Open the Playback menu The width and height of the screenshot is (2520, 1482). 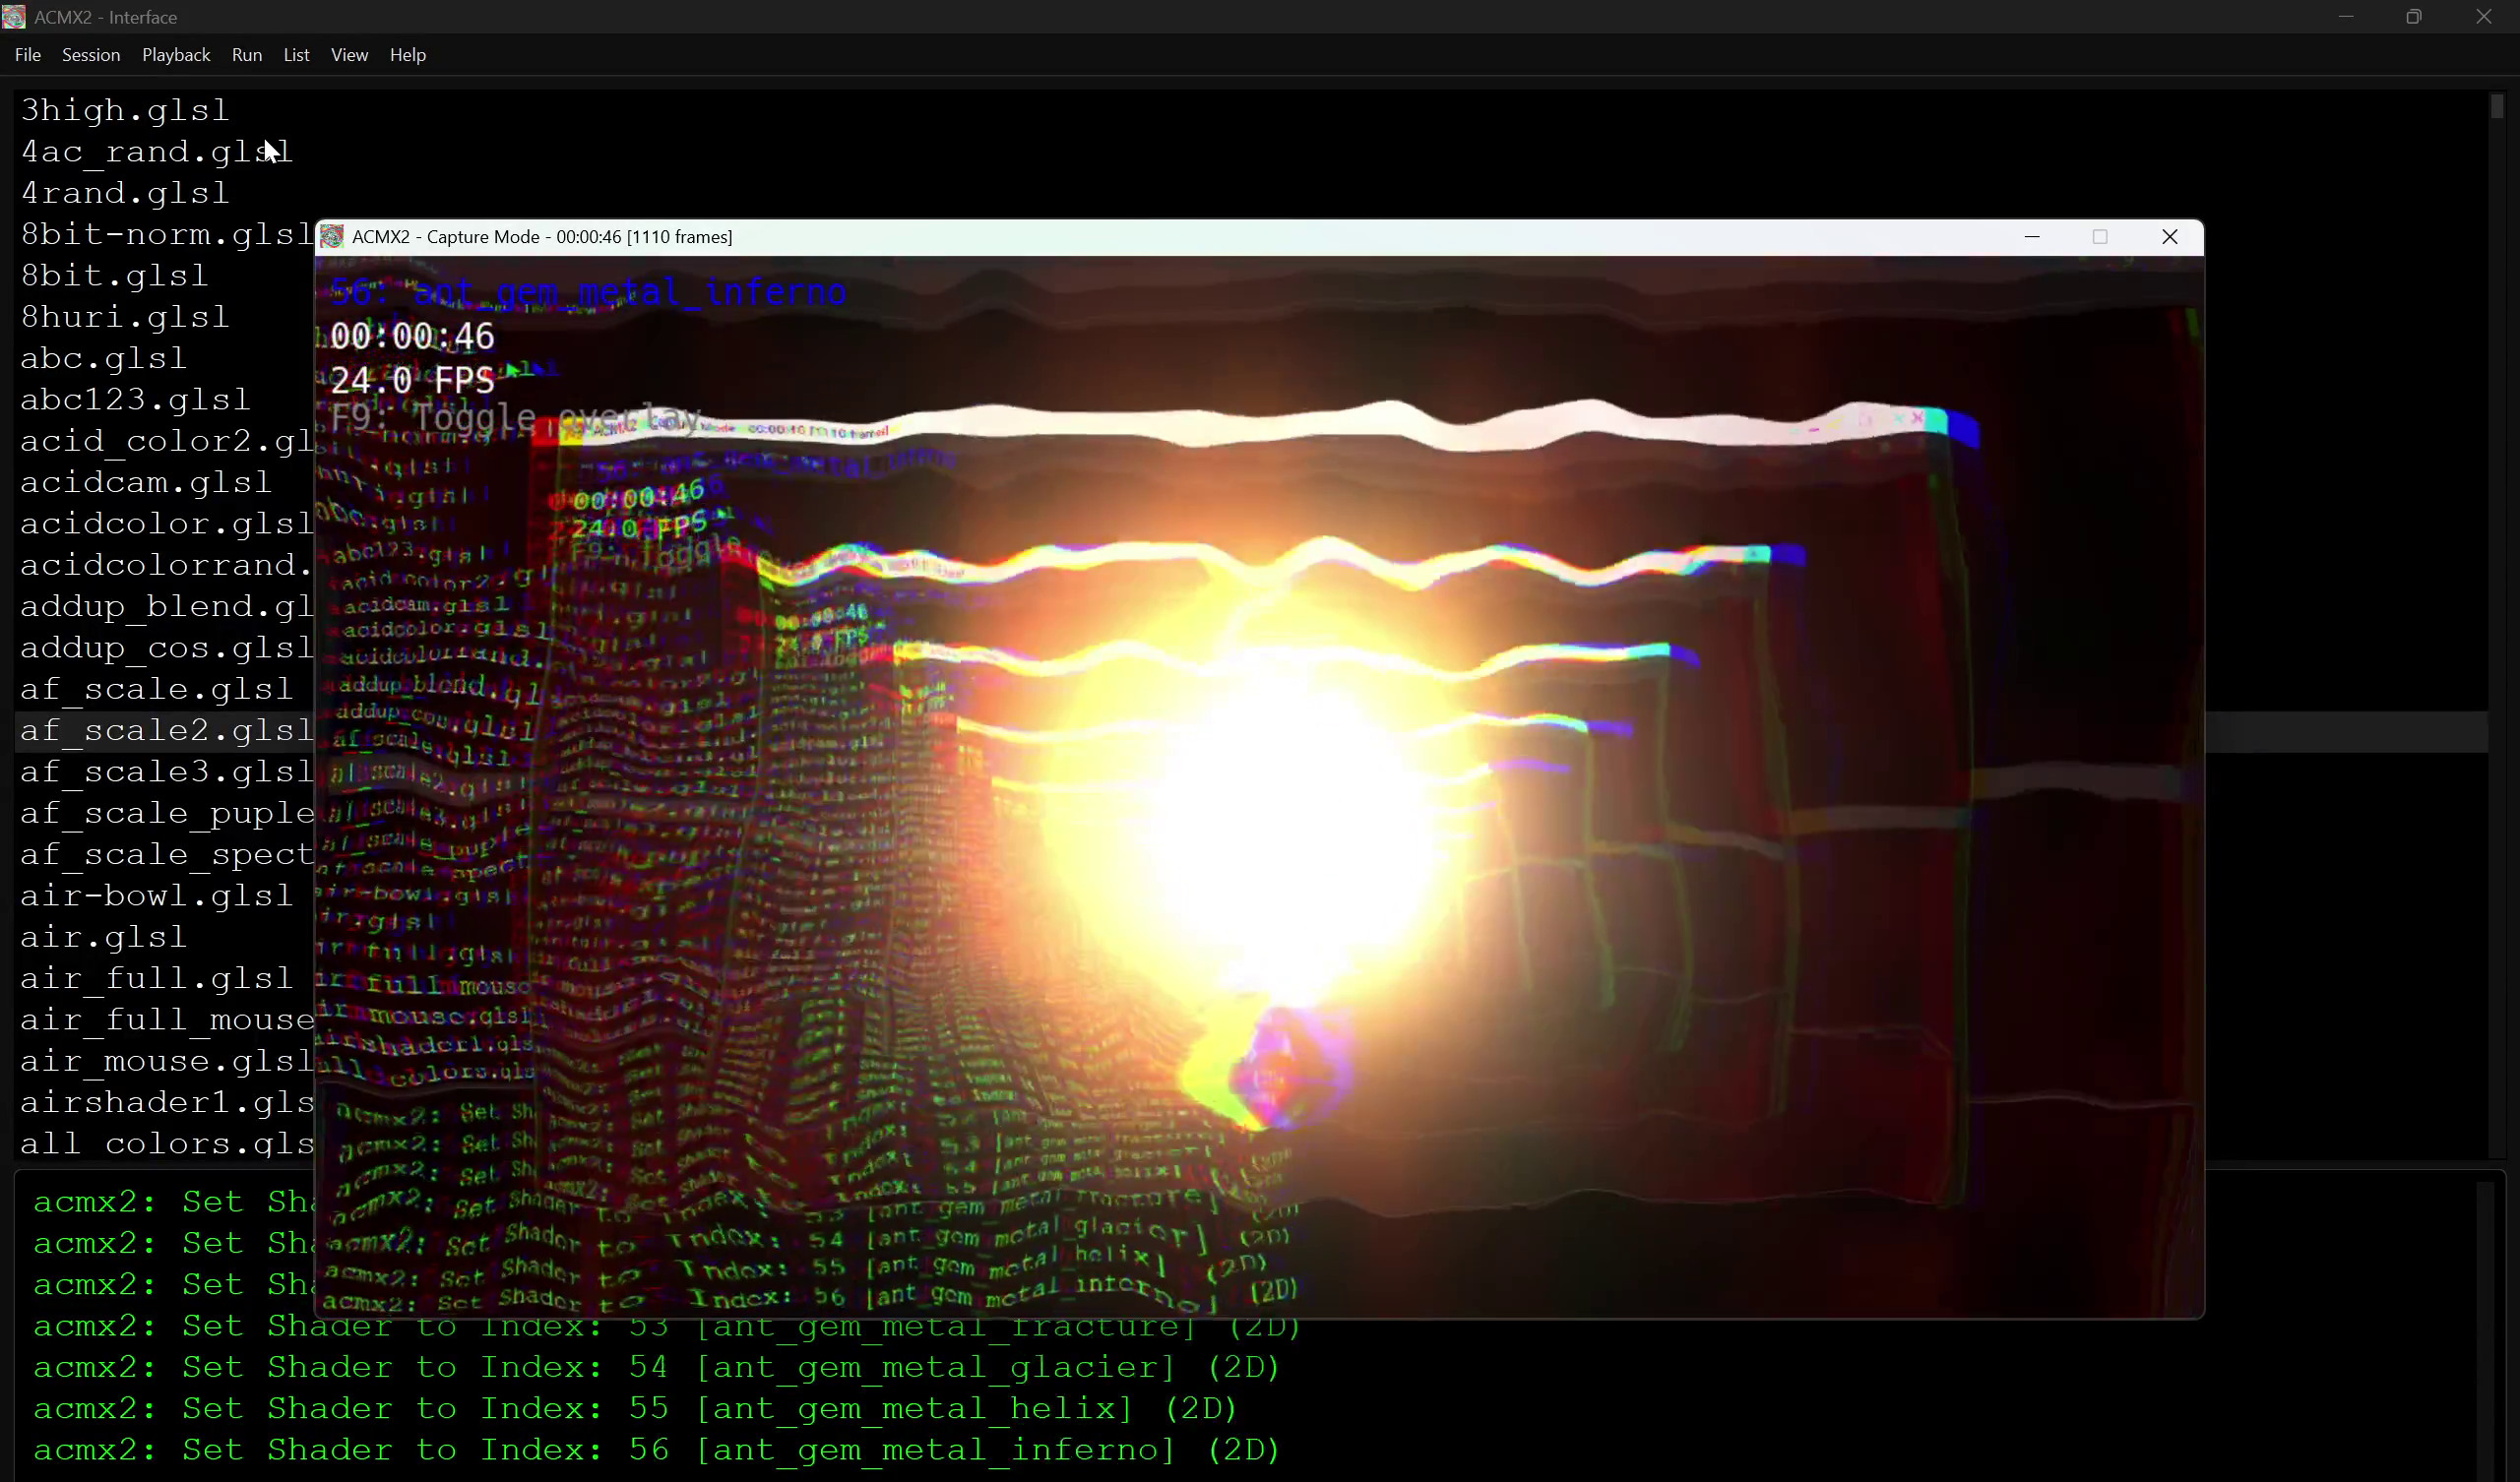(176, 55)
